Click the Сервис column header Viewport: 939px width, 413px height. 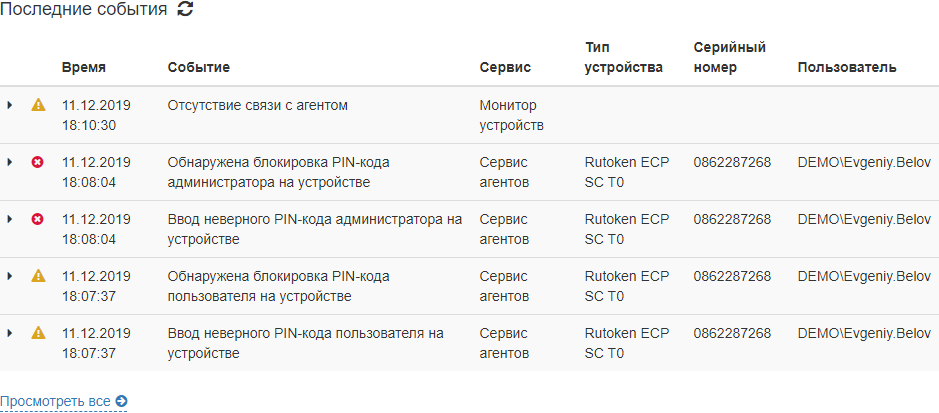[505, 68]
